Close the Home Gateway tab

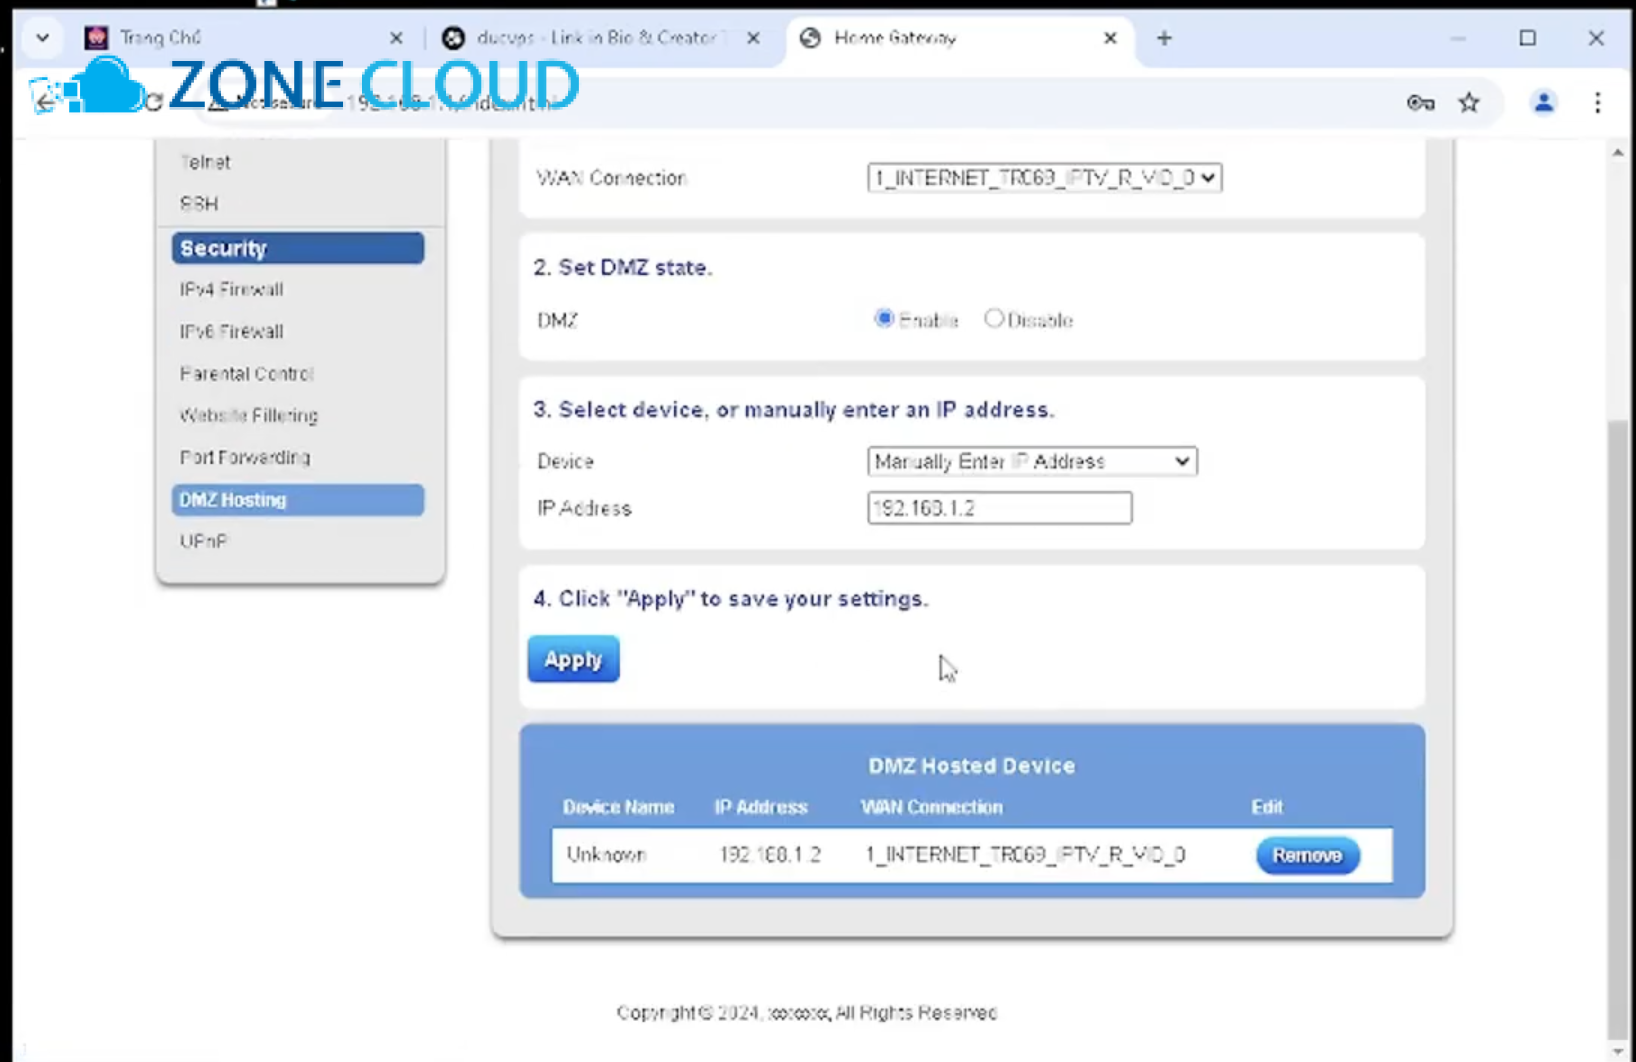pos(1110,38)
